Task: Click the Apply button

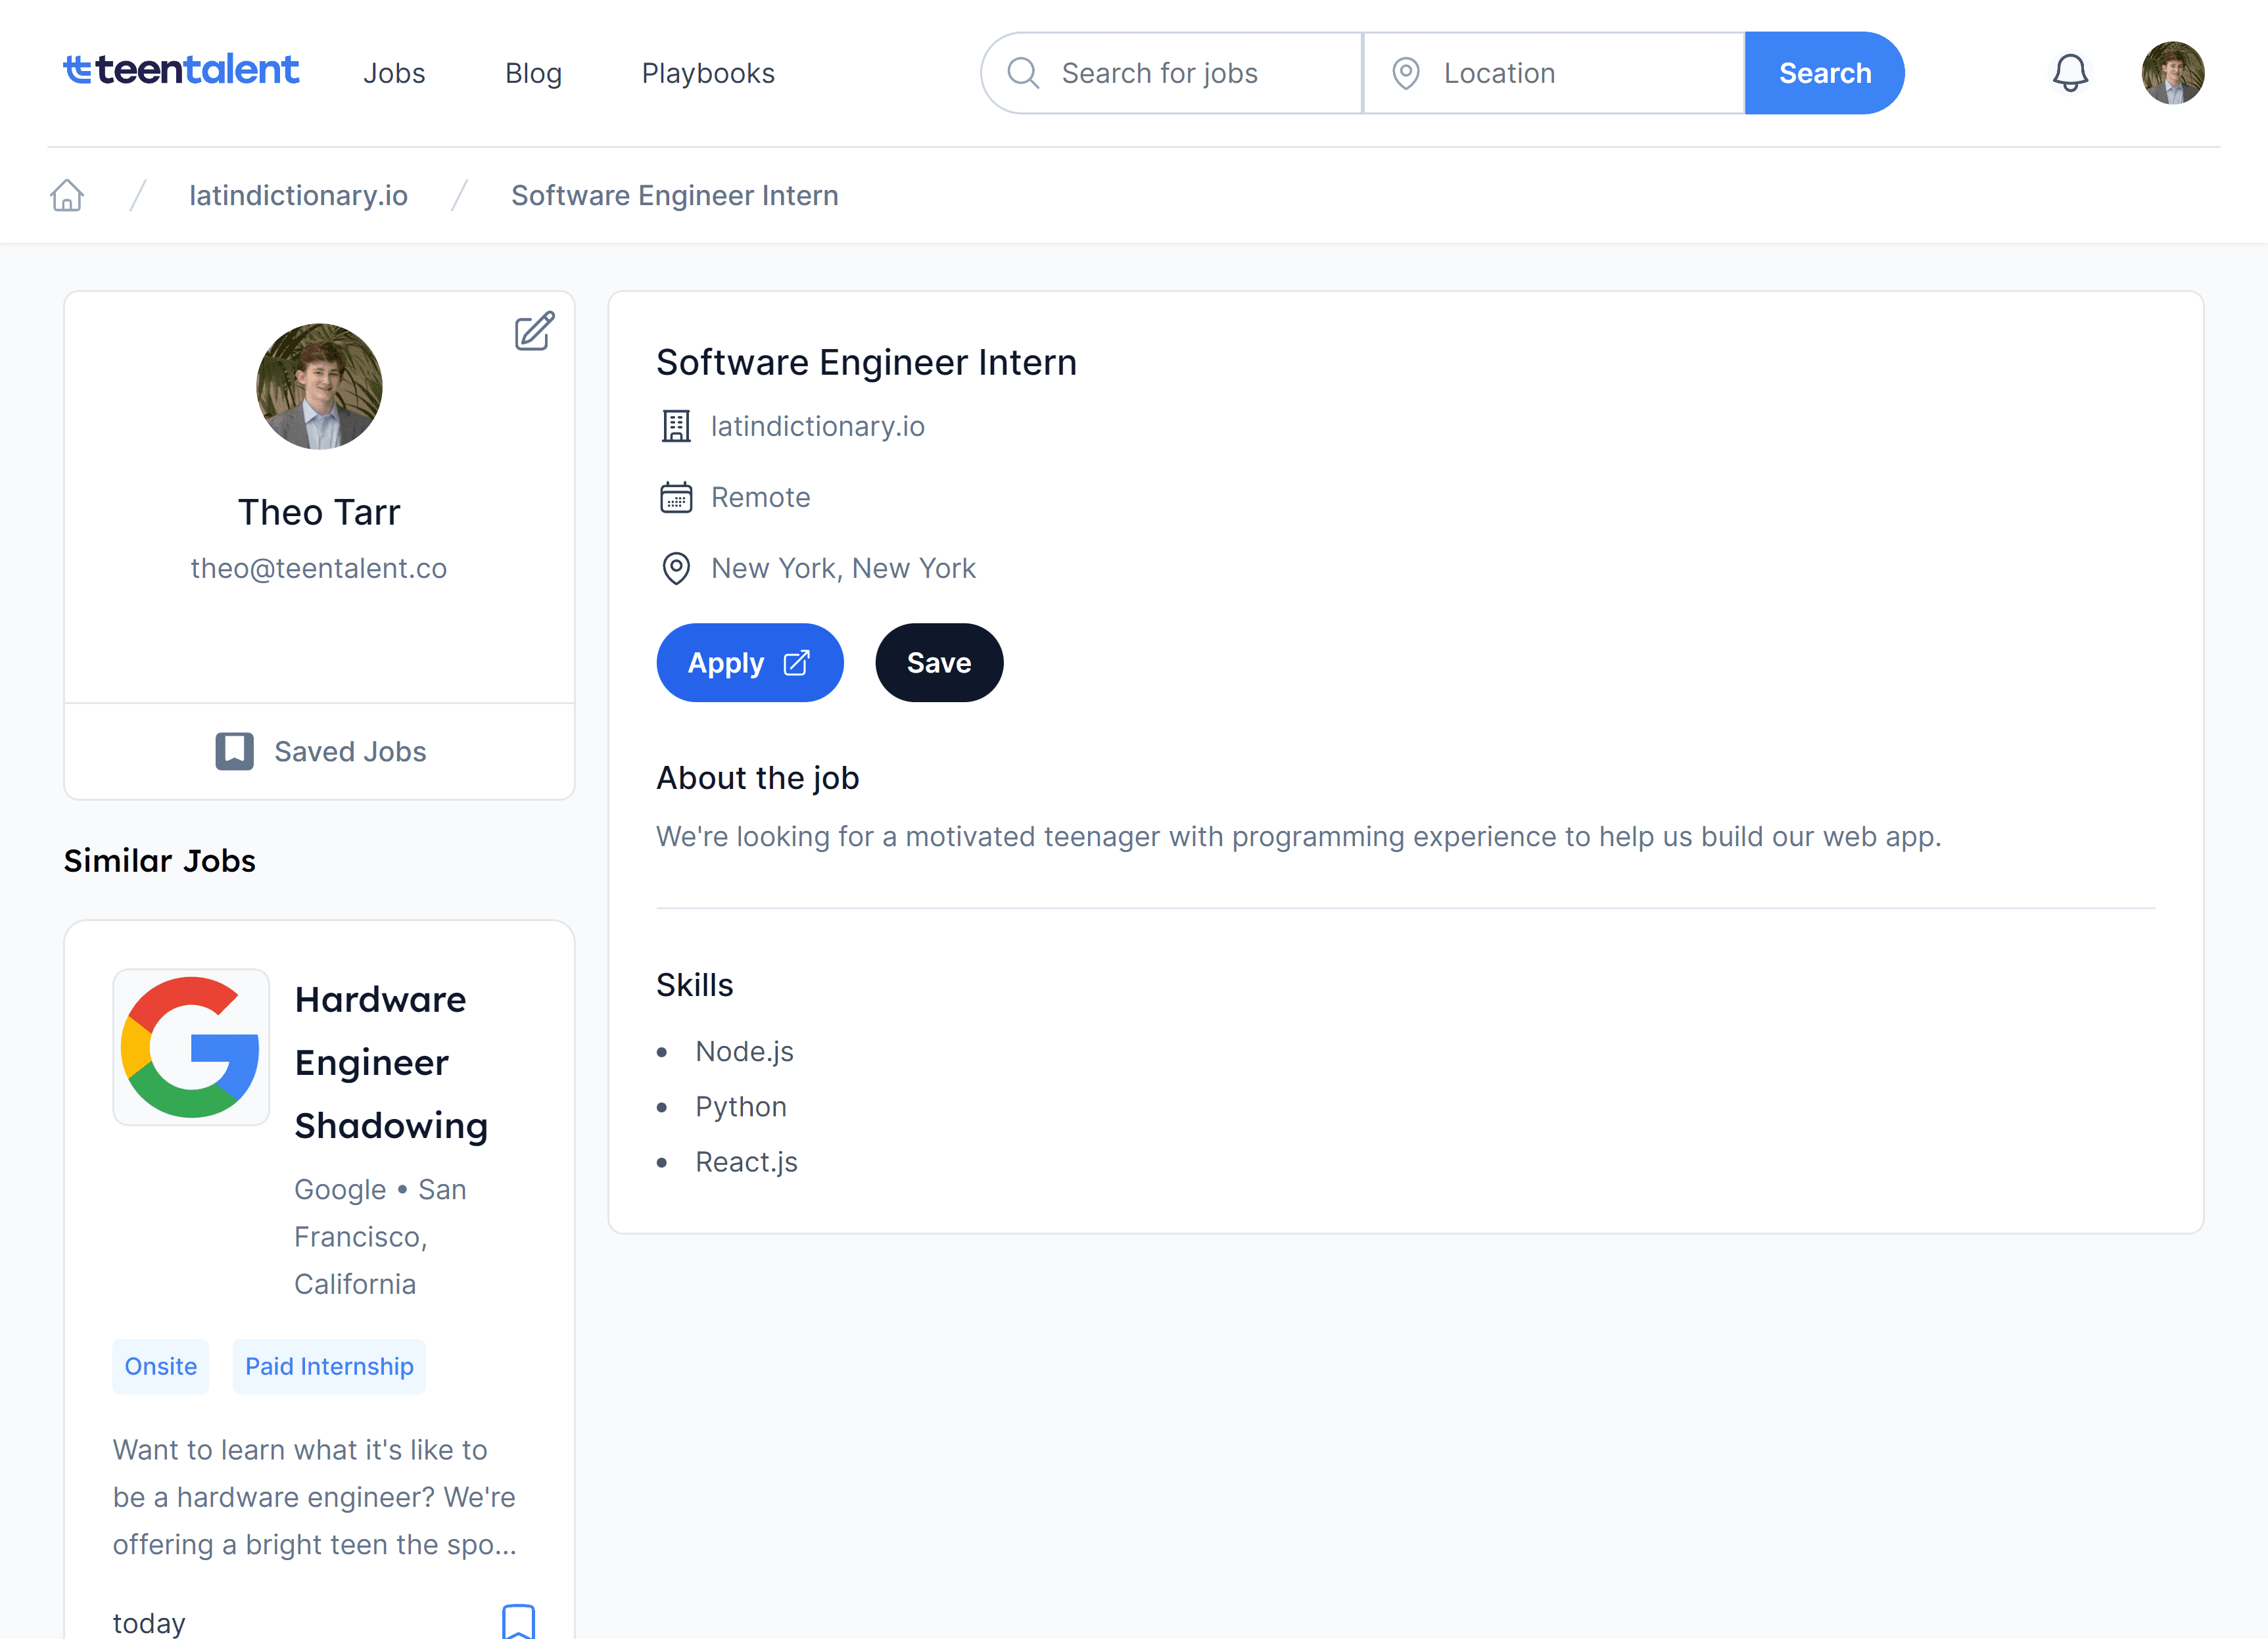Action: point(749,663)
